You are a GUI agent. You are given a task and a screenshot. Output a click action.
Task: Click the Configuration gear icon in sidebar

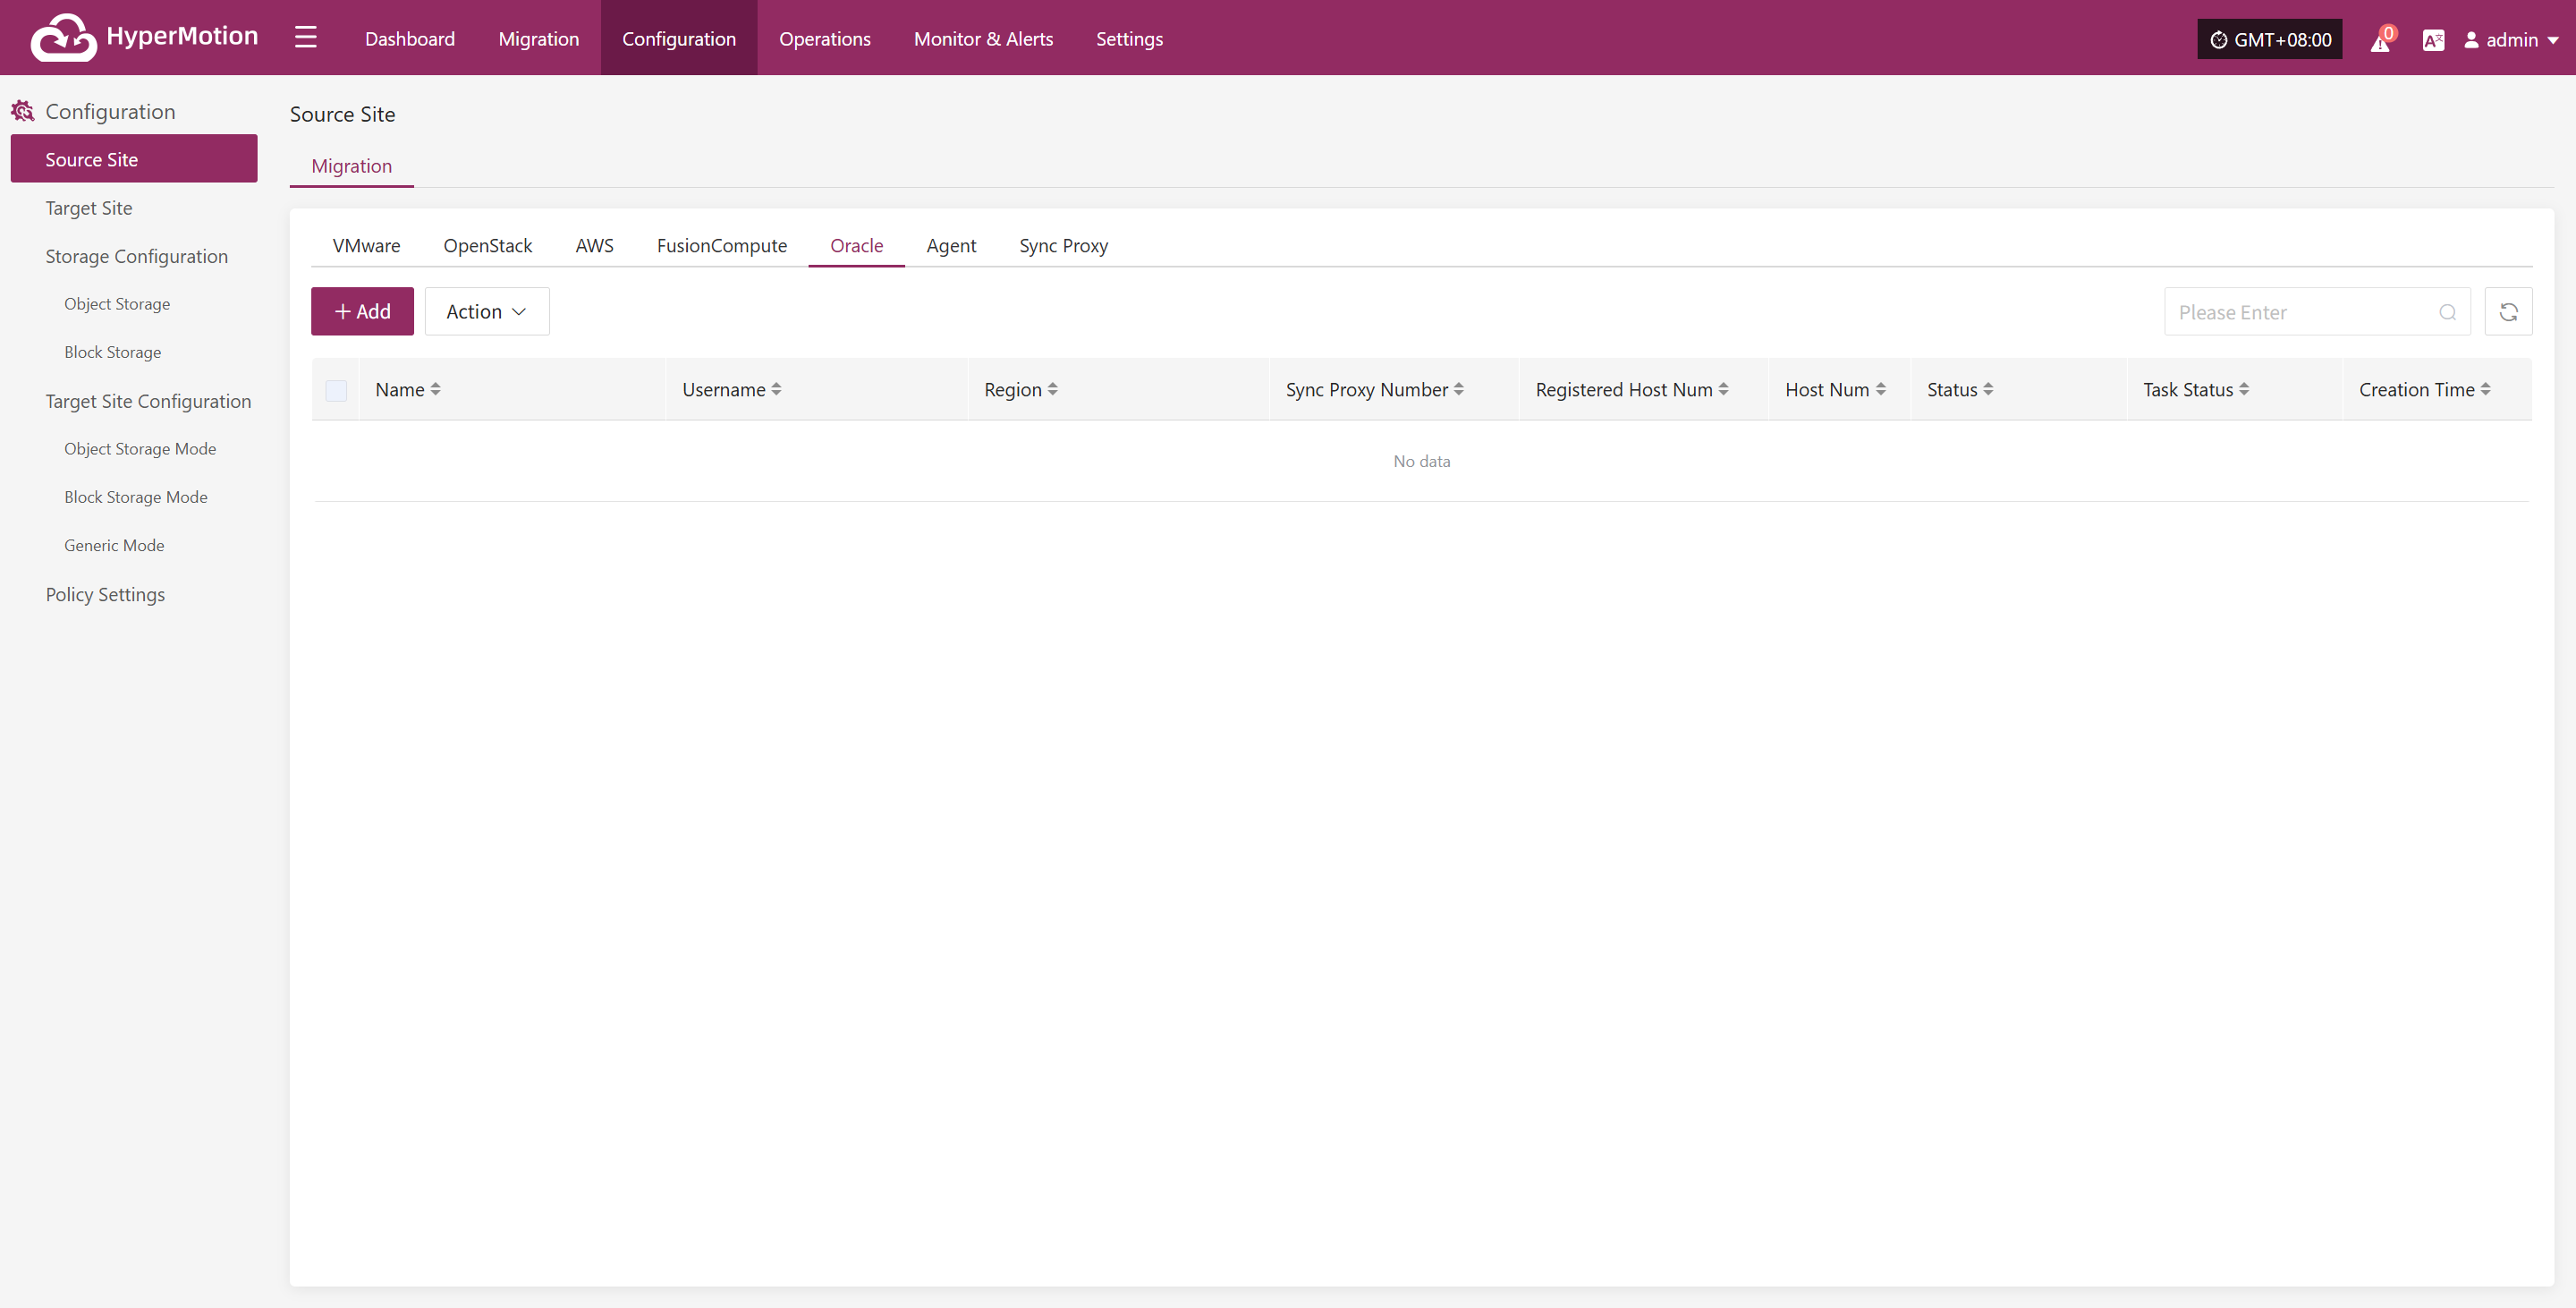coord(22,111)
